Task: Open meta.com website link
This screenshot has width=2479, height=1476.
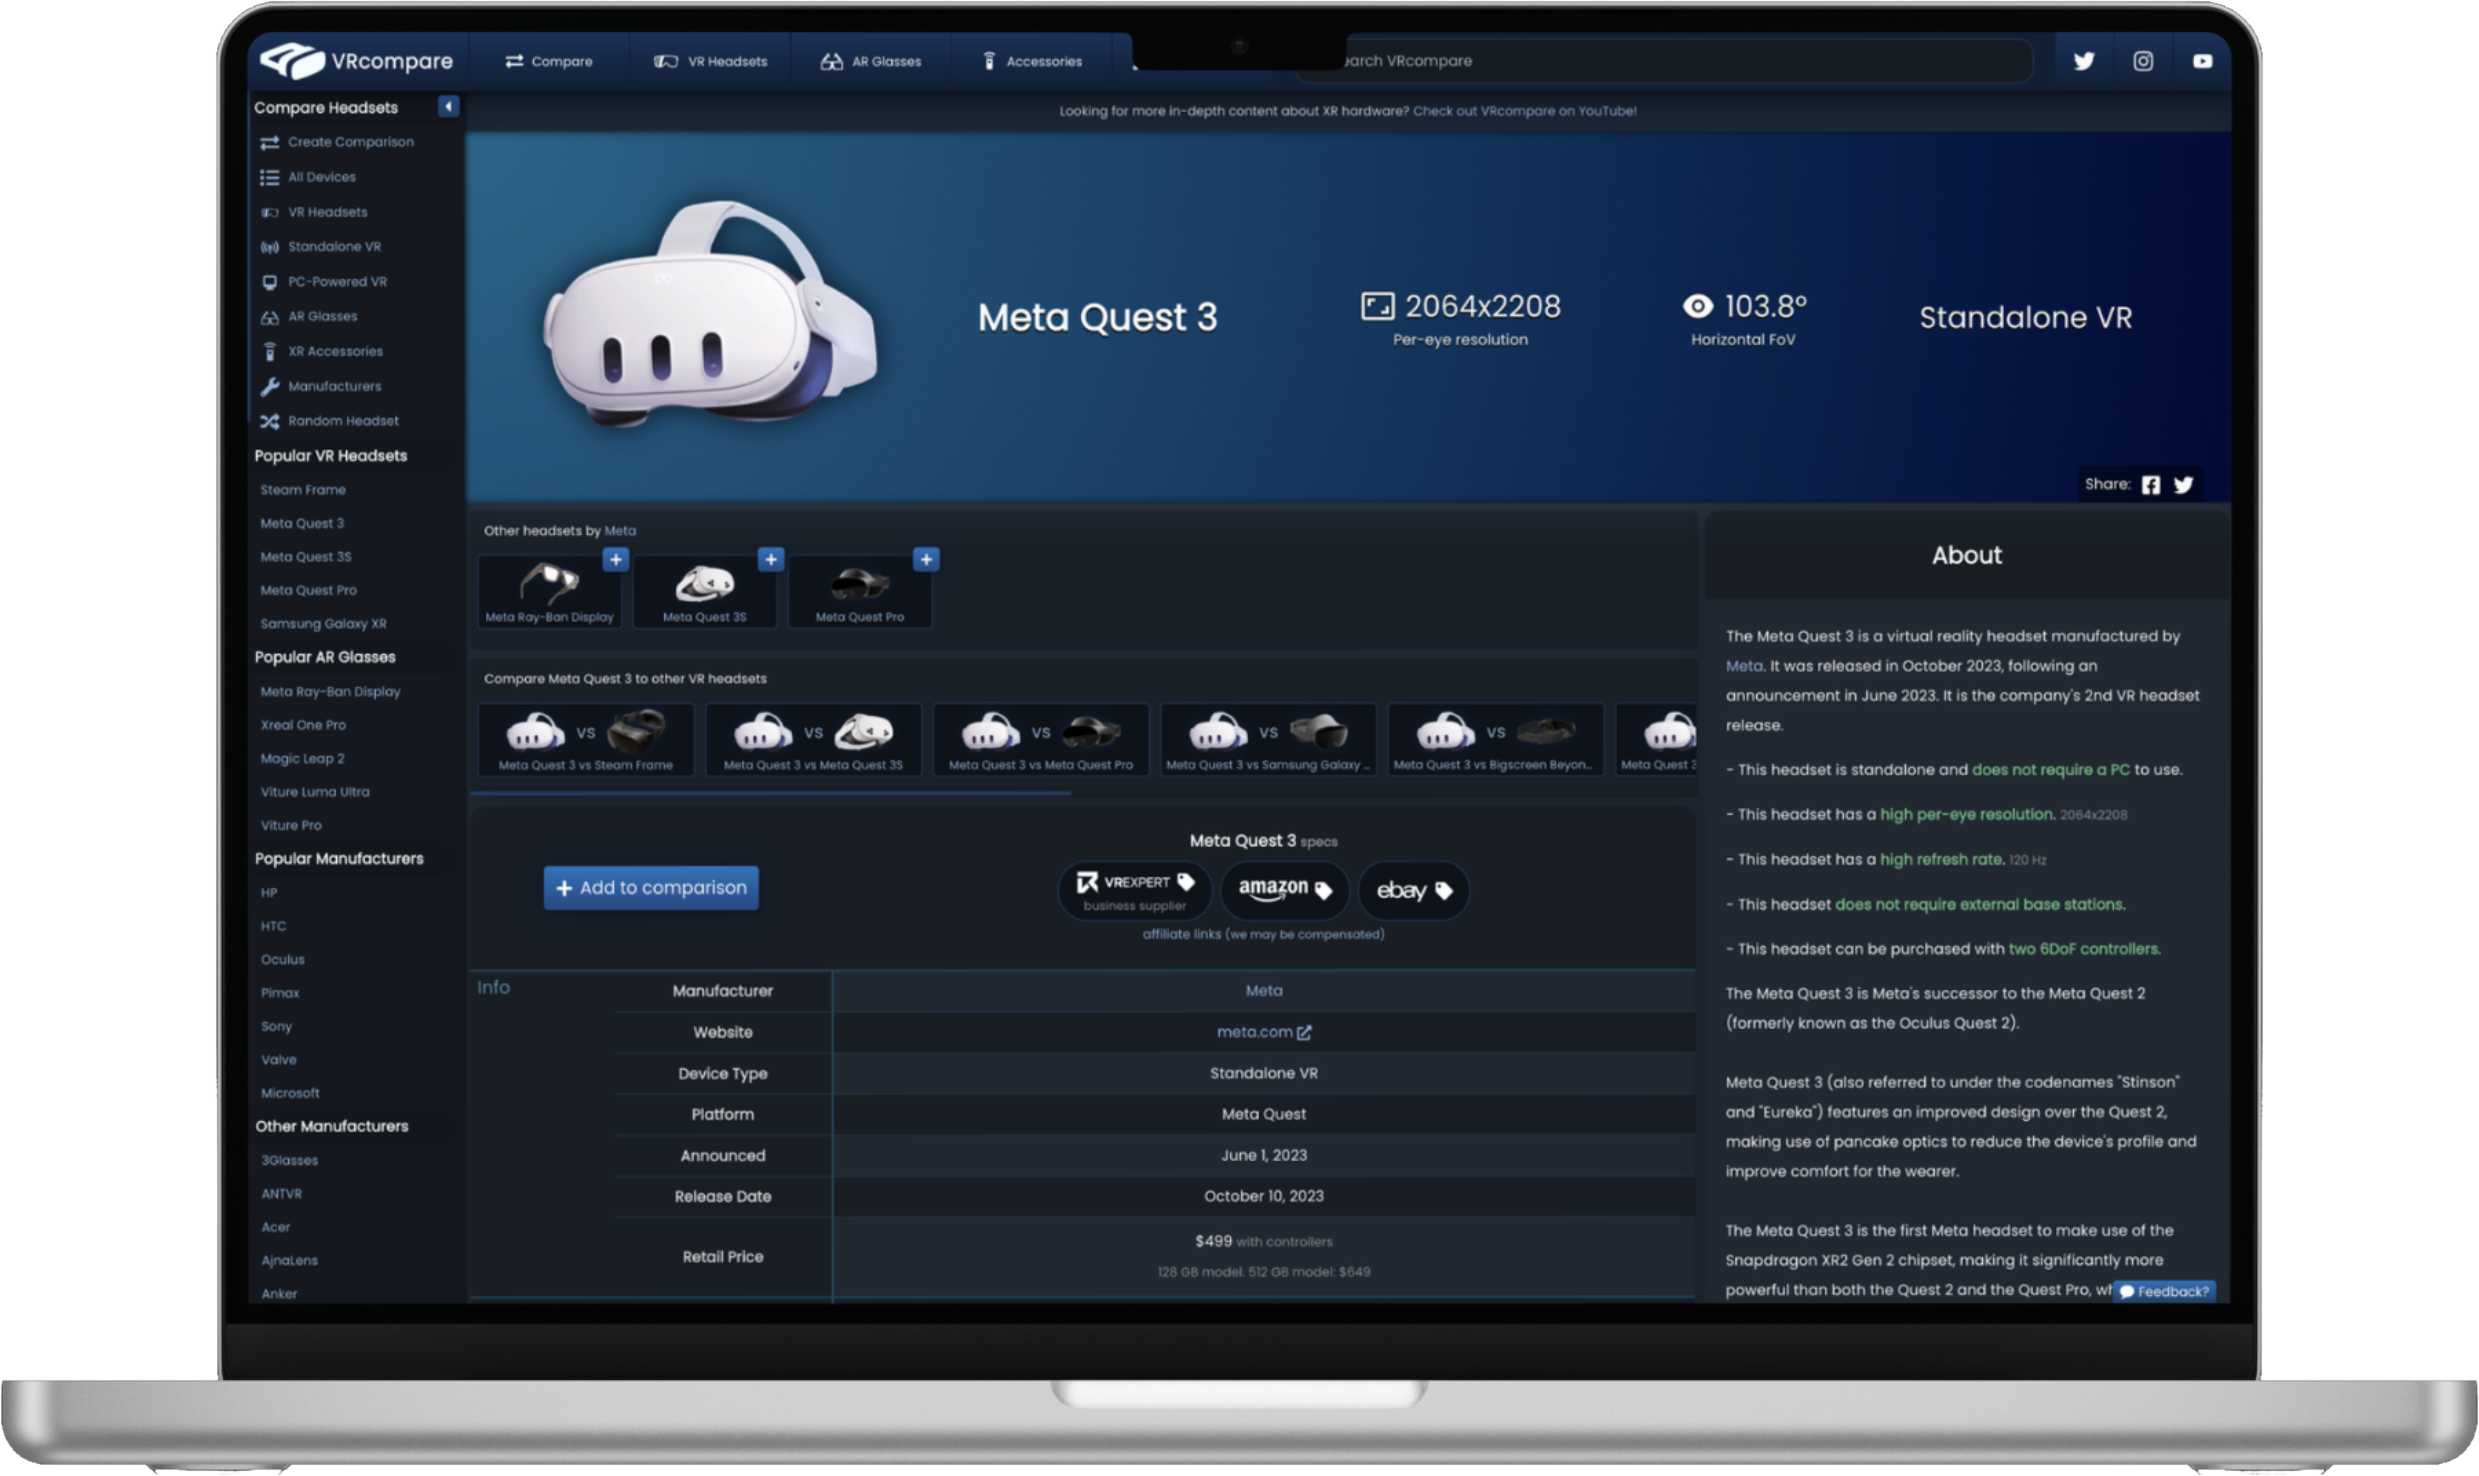Action: 1264,1032
